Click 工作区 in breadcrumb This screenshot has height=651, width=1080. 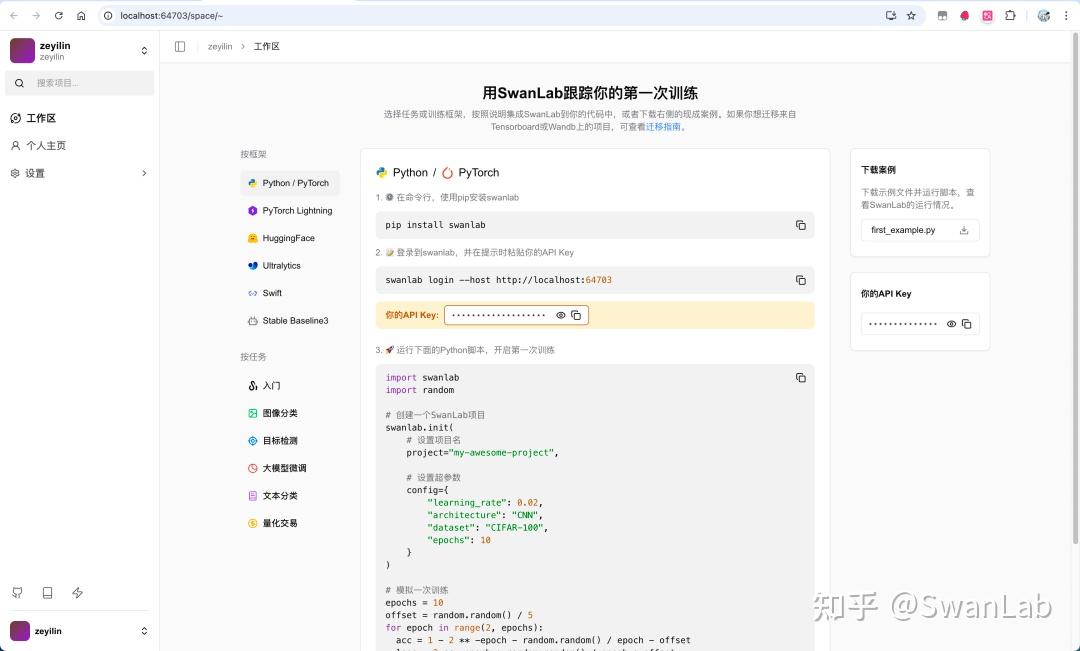[x=267, y=47]
